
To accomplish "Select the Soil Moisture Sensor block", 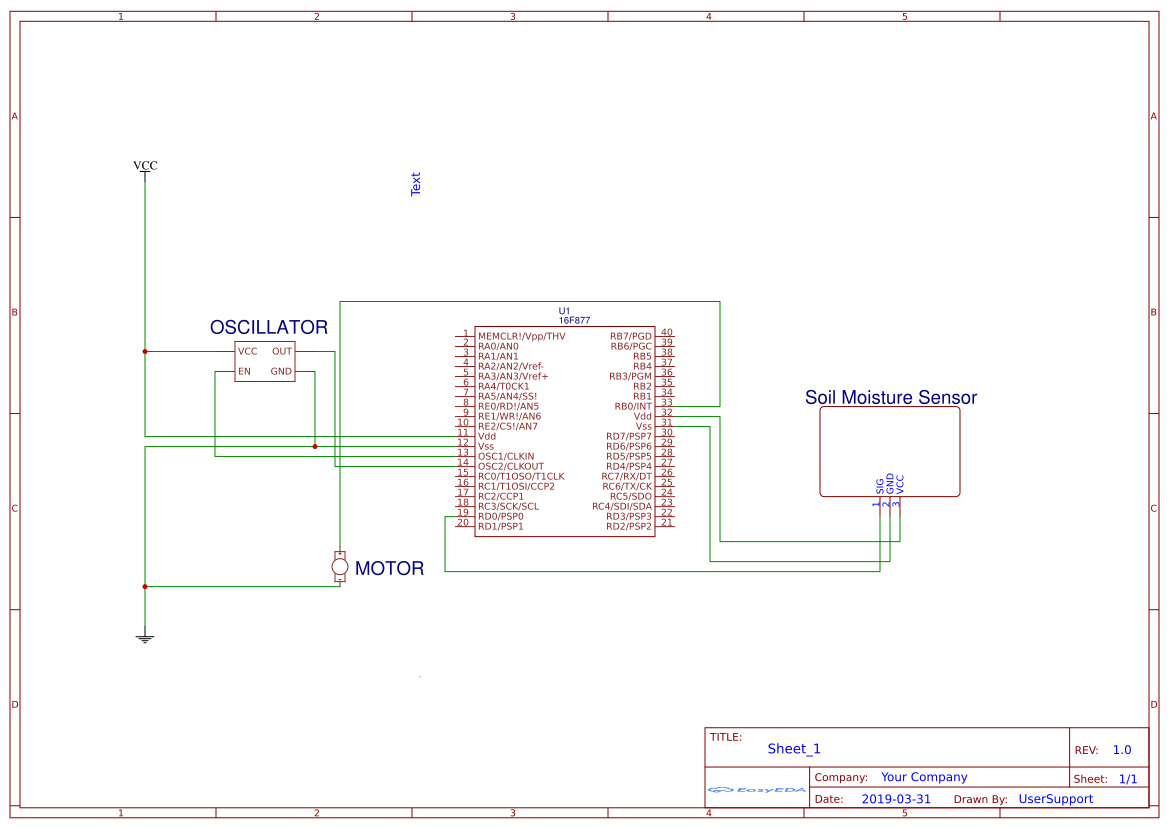I will tap(889, 450).
